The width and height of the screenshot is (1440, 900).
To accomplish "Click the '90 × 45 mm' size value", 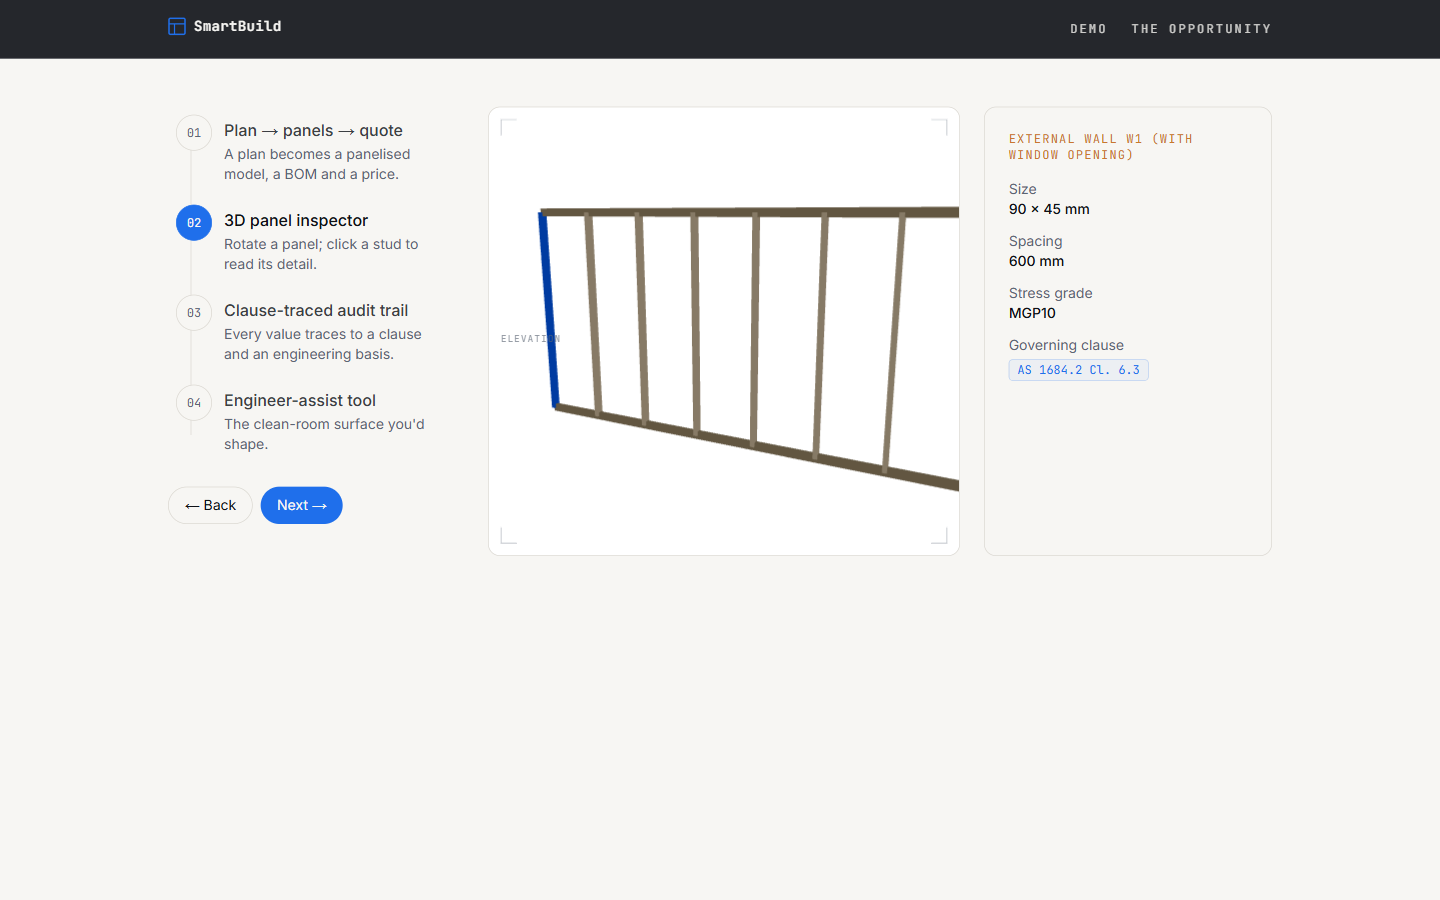I will point(1049,209).
